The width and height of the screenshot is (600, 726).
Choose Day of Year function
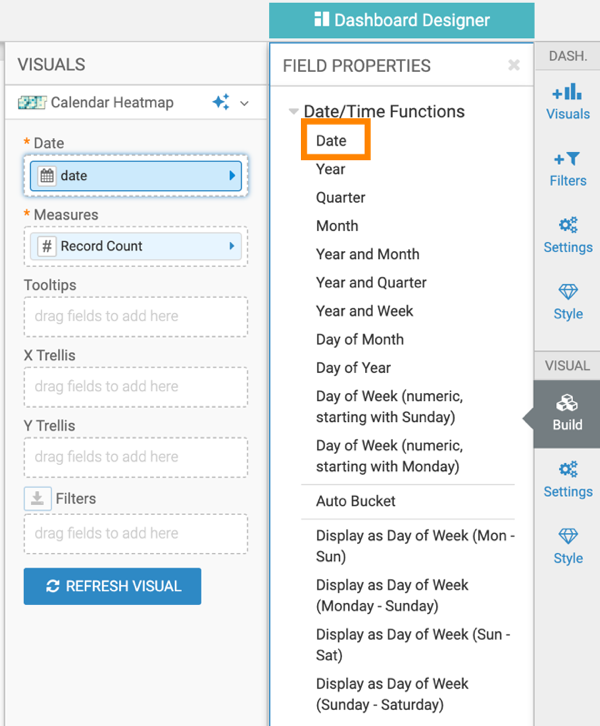pyautogui.click(x=353, y=367)
